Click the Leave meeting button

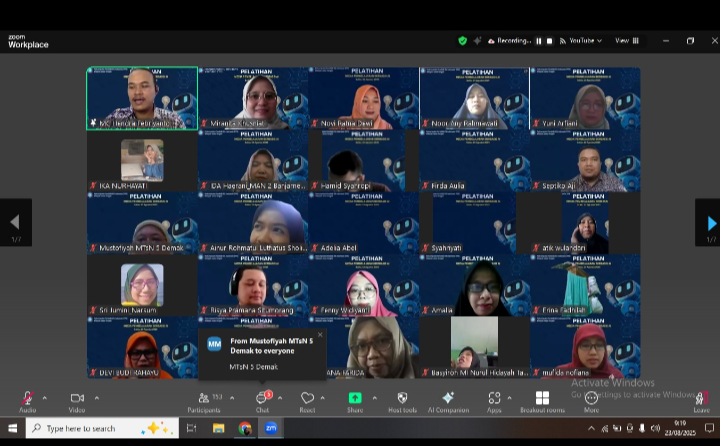[x=701, y=400]
